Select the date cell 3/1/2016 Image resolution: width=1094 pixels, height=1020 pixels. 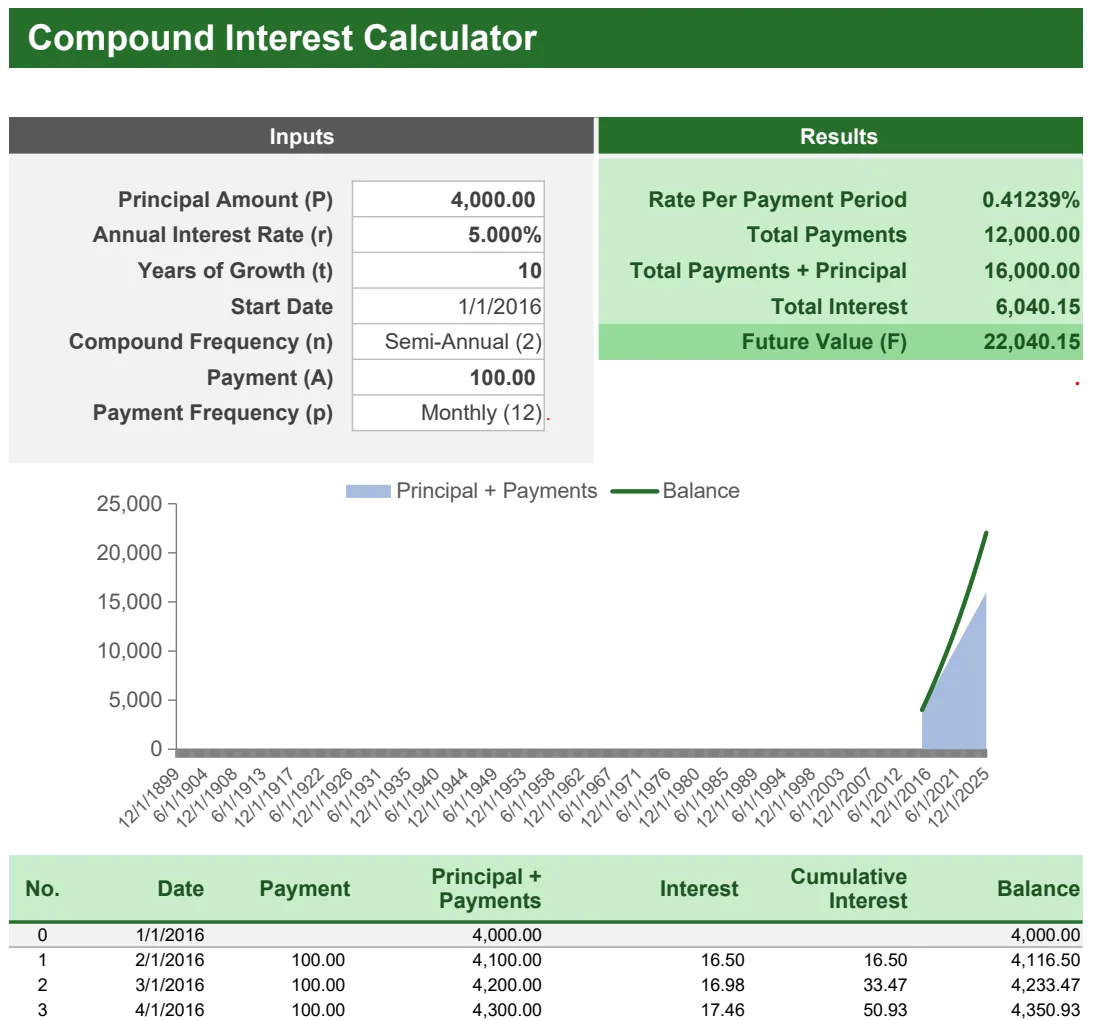(170, 985)
